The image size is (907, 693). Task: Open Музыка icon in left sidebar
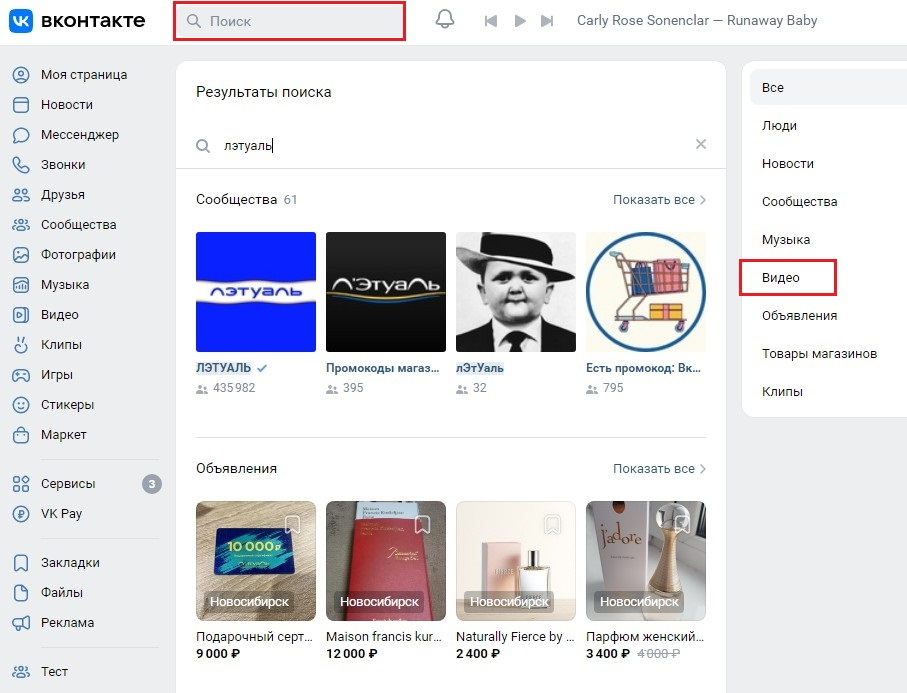click(x=21, y=285)
